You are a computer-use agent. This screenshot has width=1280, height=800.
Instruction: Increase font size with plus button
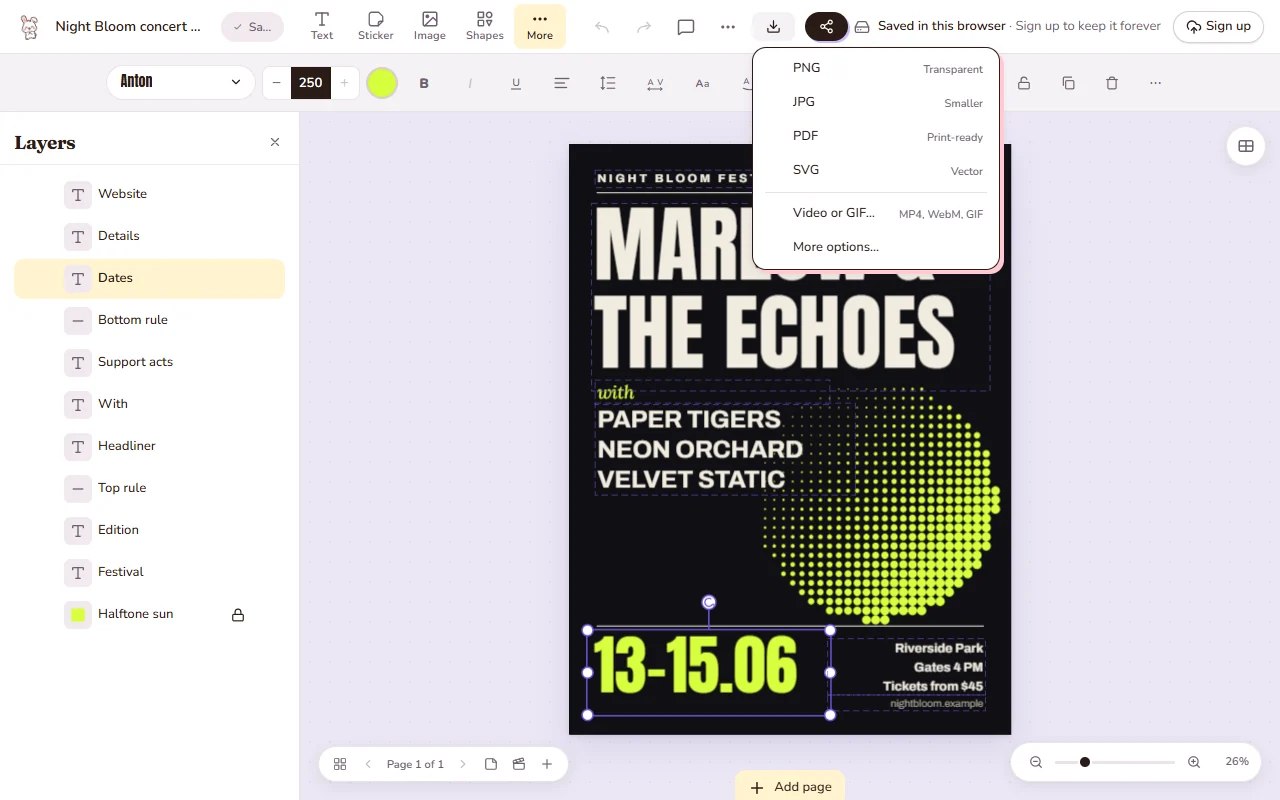click(x=344, y=83)
